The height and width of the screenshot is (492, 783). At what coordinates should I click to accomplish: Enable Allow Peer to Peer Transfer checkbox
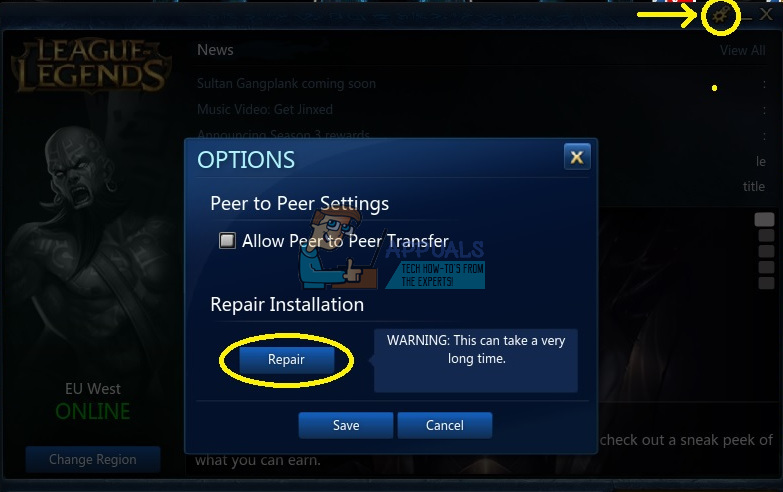point(227,240)
